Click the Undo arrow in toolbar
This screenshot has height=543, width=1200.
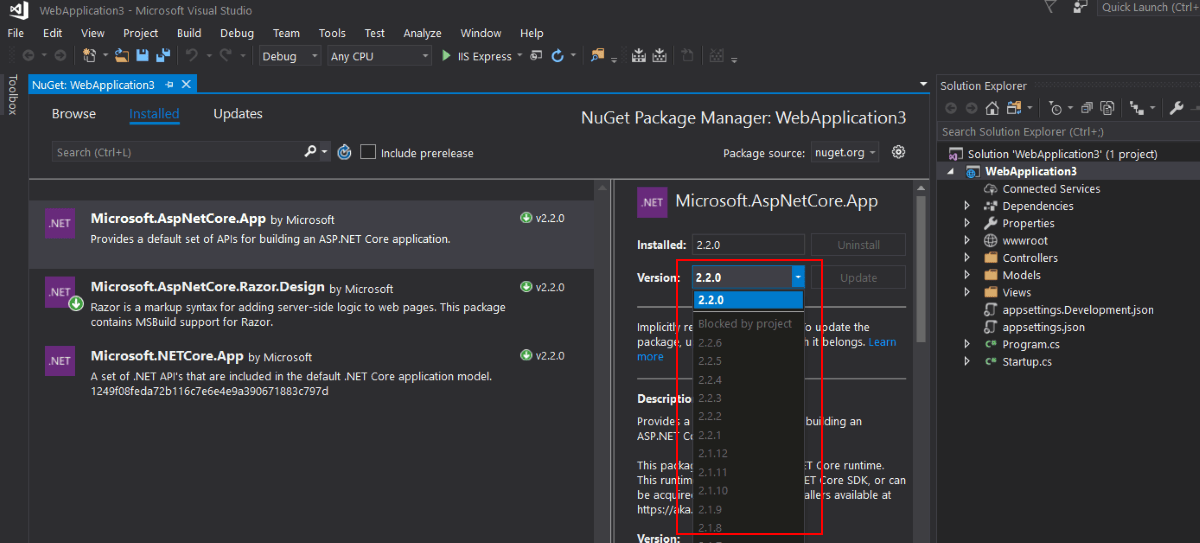point(192,56)
